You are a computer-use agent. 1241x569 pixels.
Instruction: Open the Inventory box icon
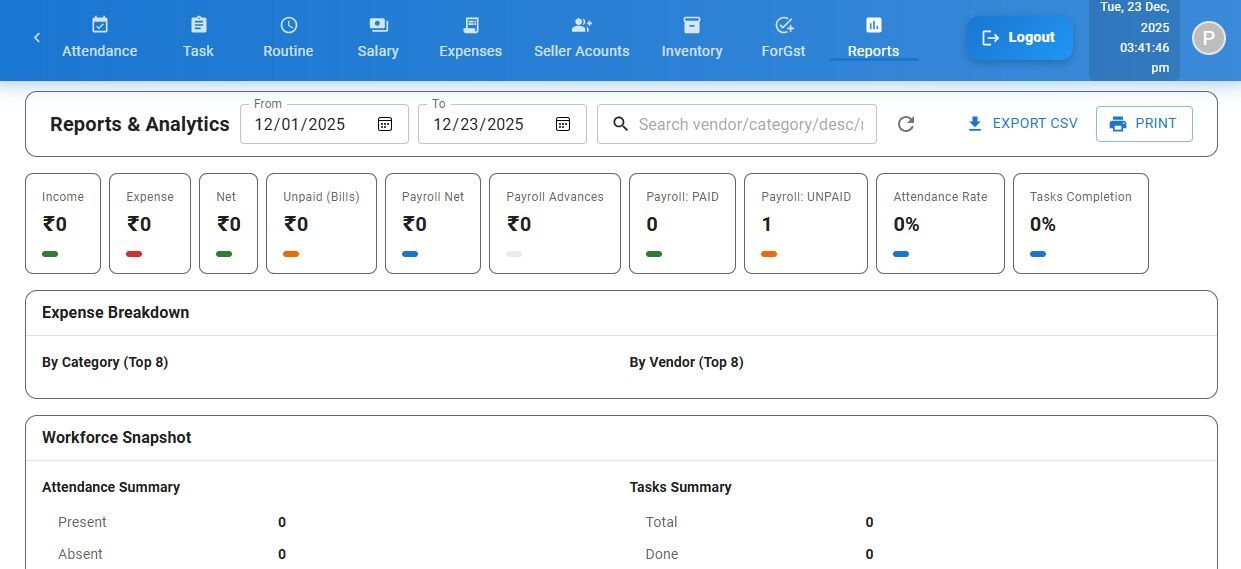coord(692,25)
